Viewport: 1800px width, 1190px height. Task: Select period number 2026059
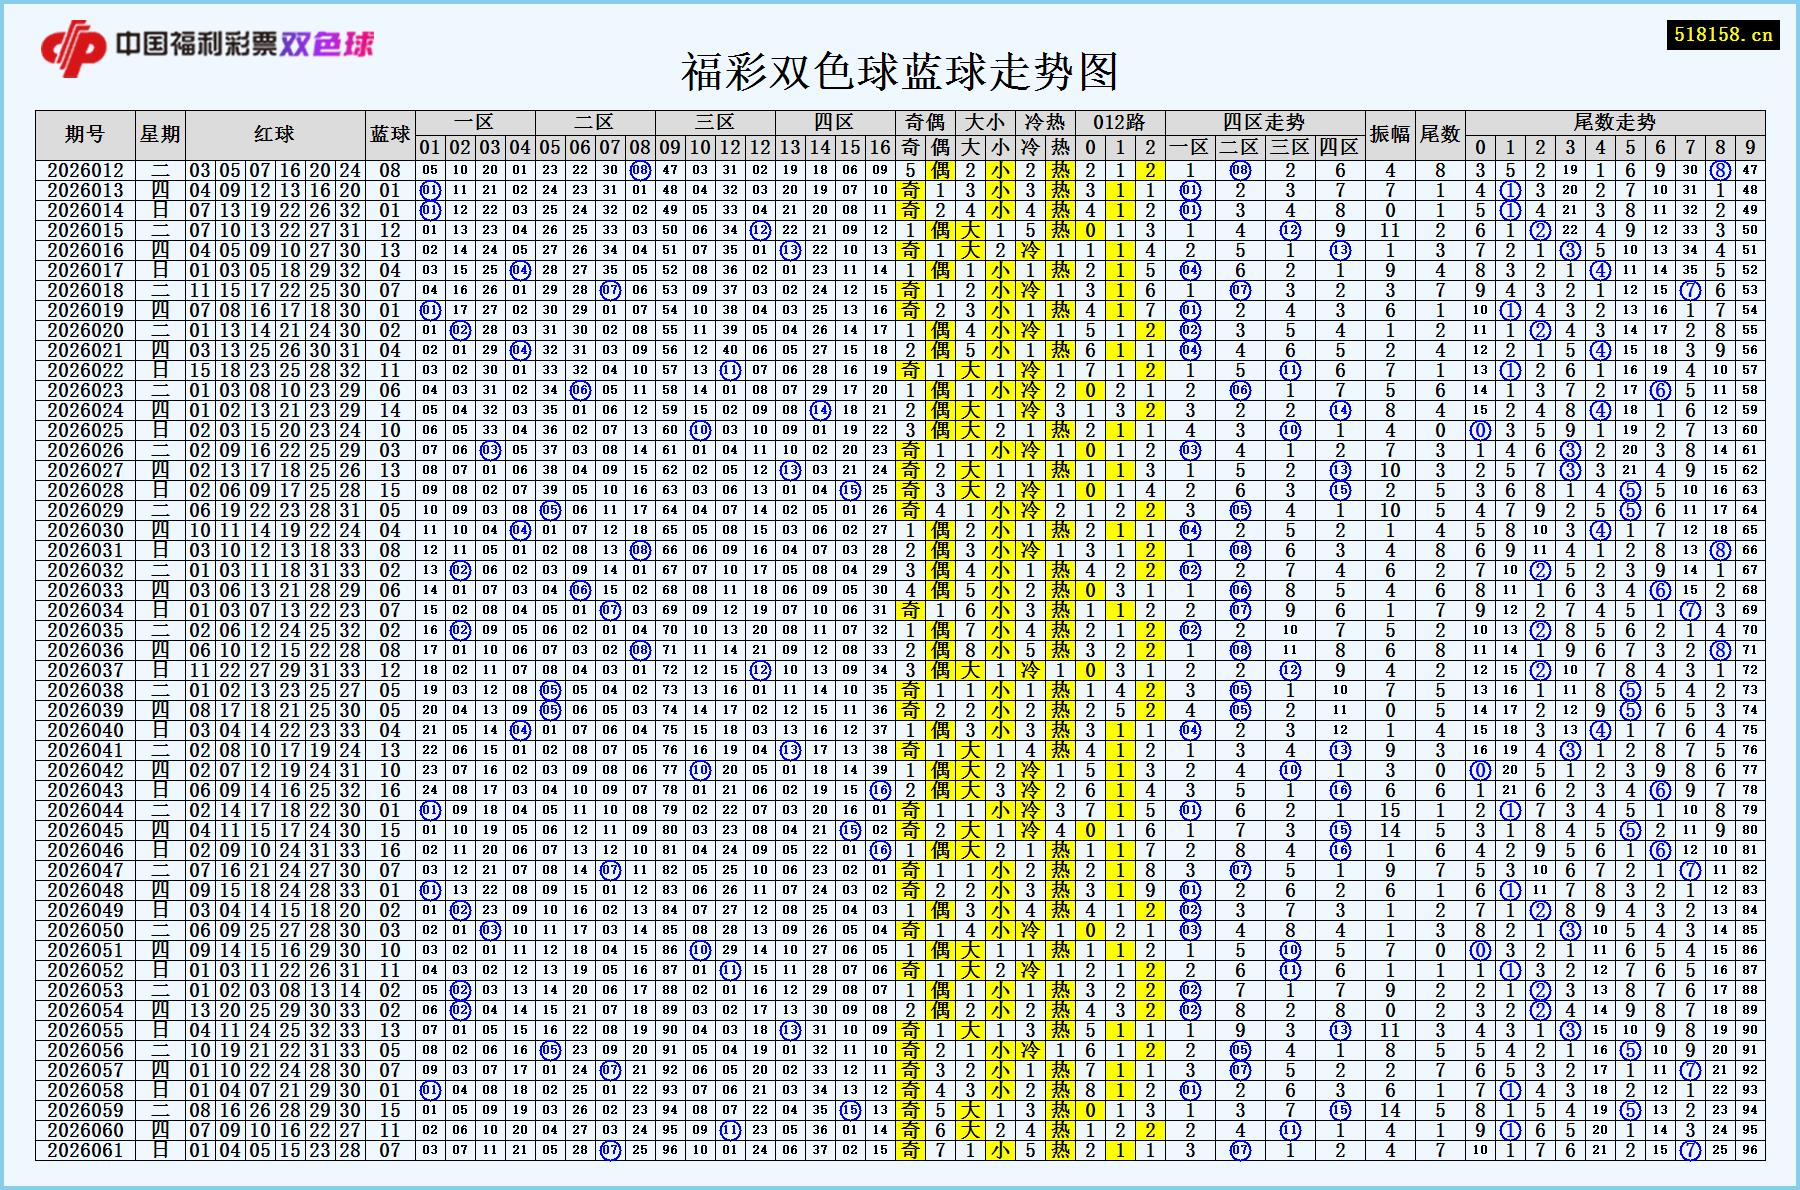tap(85, 1111)
